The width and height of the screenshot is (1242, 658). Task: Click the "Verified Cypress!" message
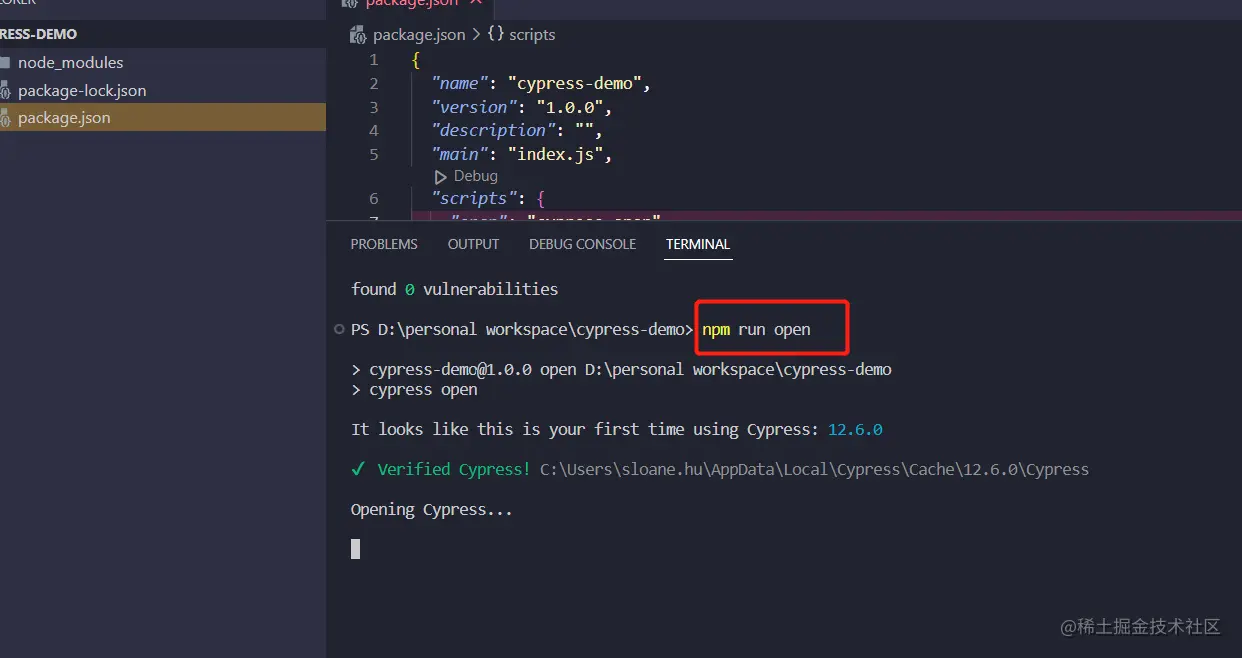coord(454,469)
